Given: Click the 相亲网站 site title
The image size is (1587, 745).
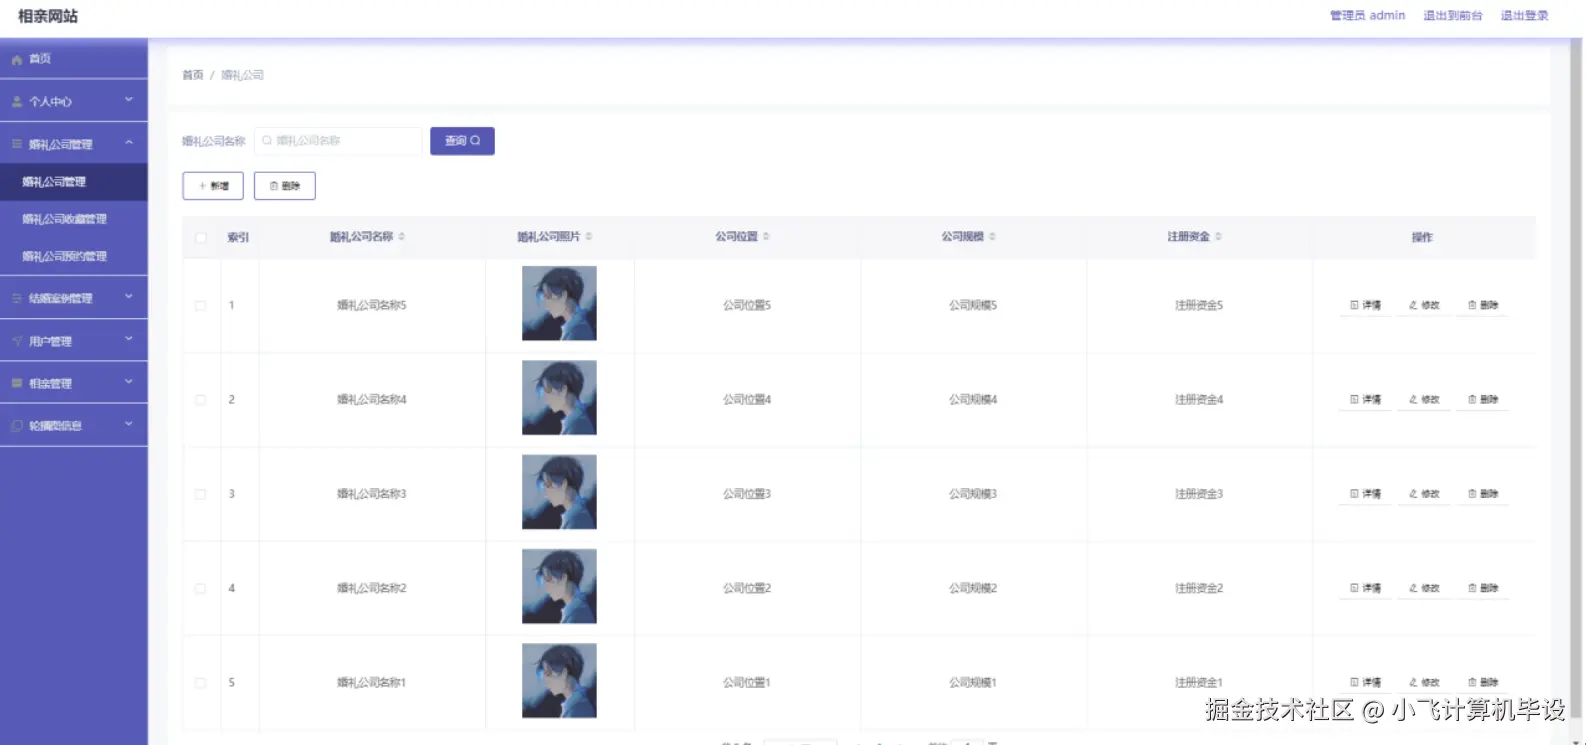Looking at the screenshot, I should (x=48, y=16).
